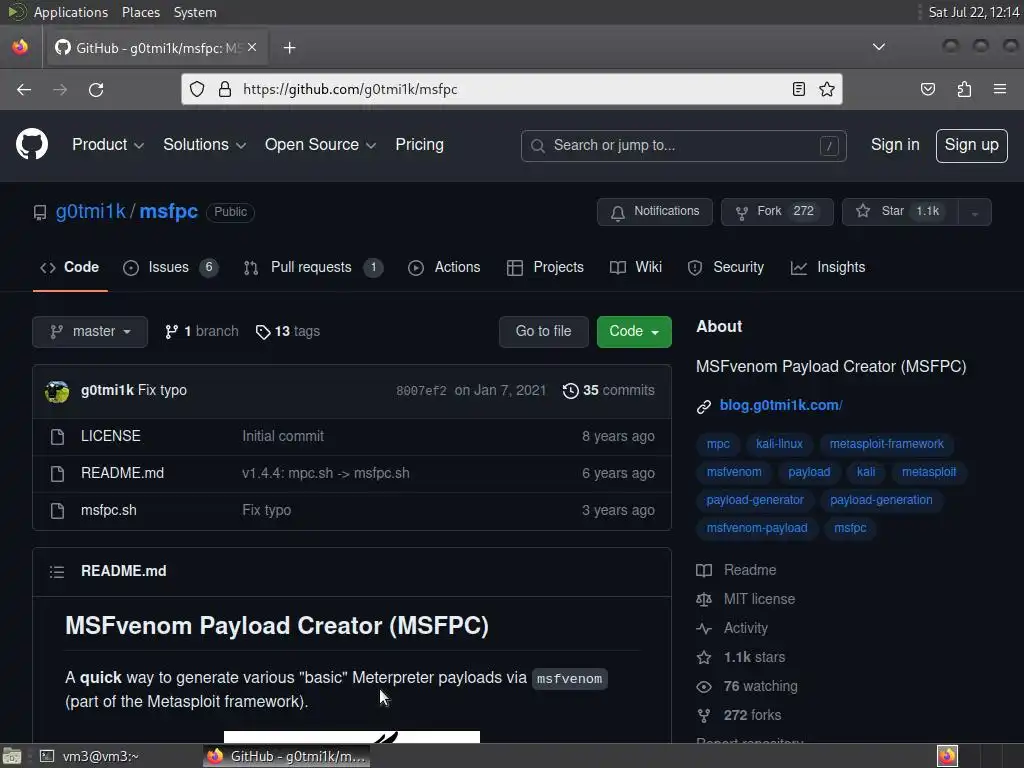
Task: Close the GitHub msfpc tab
Action: click(252, 47)
